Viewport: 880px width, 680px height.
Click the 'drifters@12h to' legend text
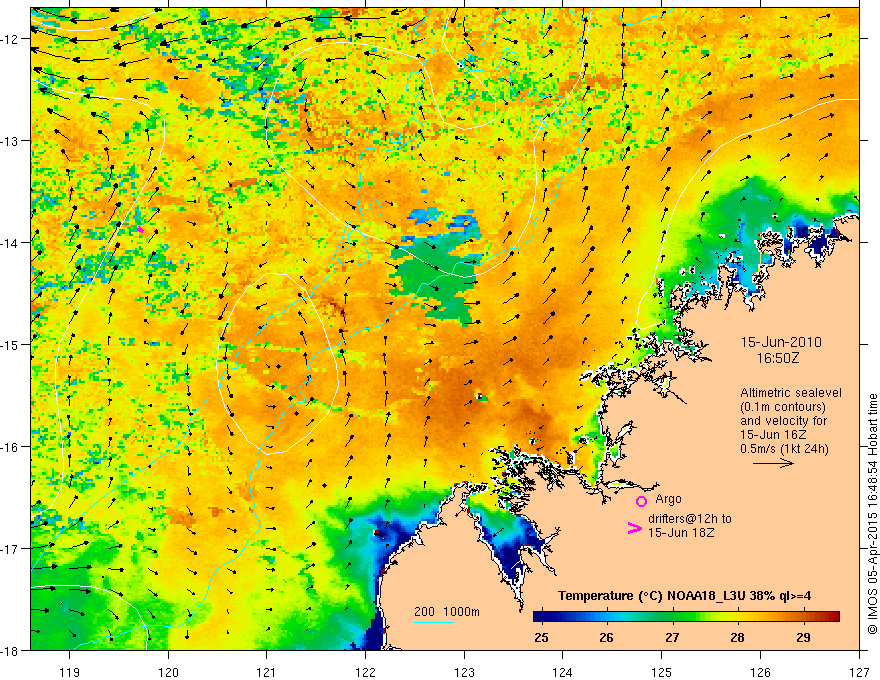coord(690,519)
